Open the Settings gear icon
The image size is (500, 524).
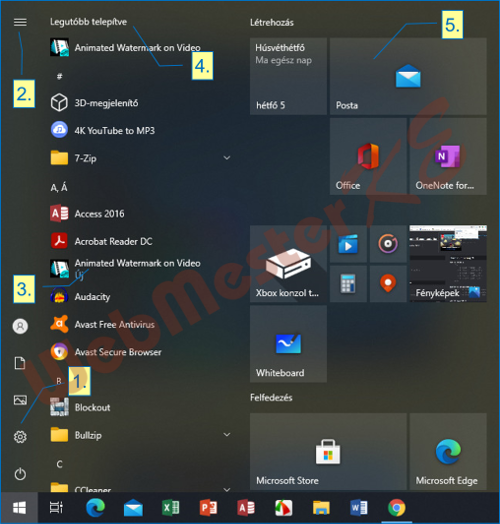20,436
